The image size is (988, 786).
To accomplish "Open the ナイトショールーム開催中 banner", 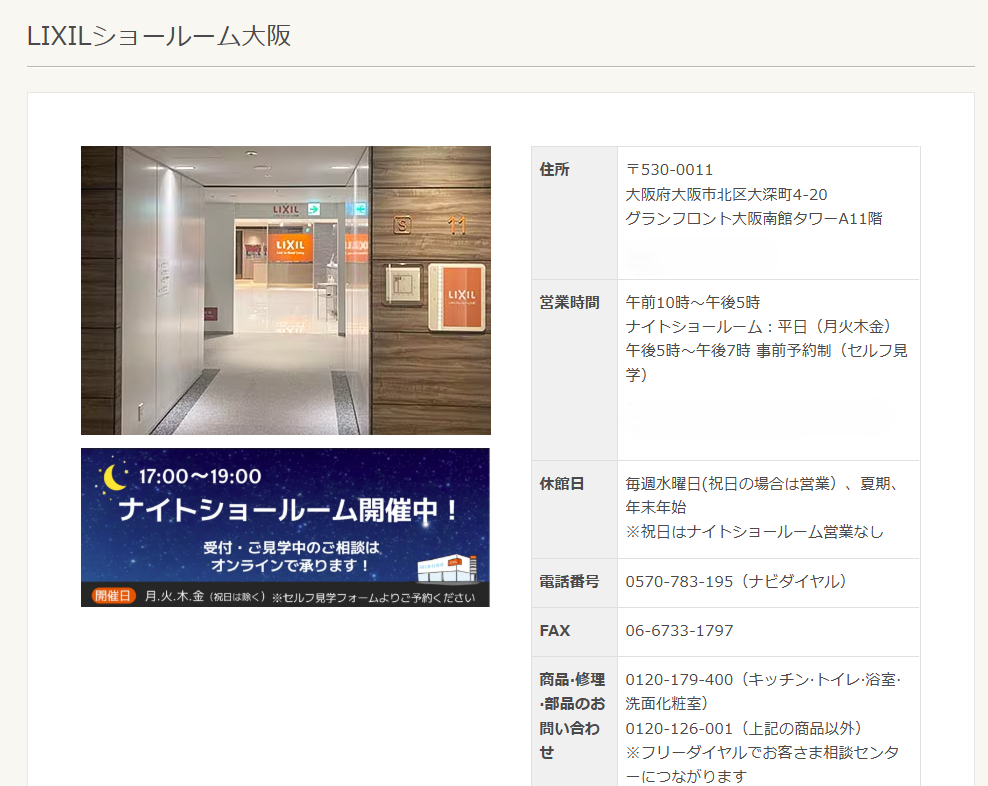I will (x=285, y=528).
